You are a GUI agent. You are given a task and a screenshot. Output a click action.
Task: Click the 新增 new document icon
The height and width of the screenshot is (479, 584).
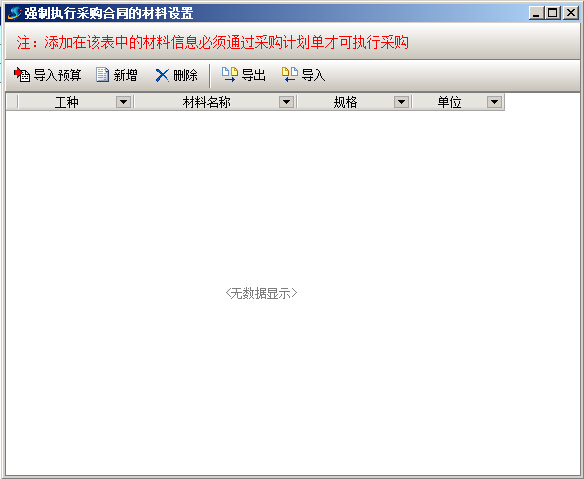tap(102, 75)
